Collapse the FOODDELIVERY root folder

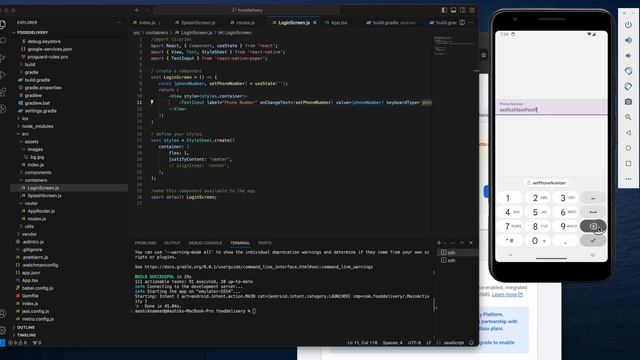pos(33,33)
